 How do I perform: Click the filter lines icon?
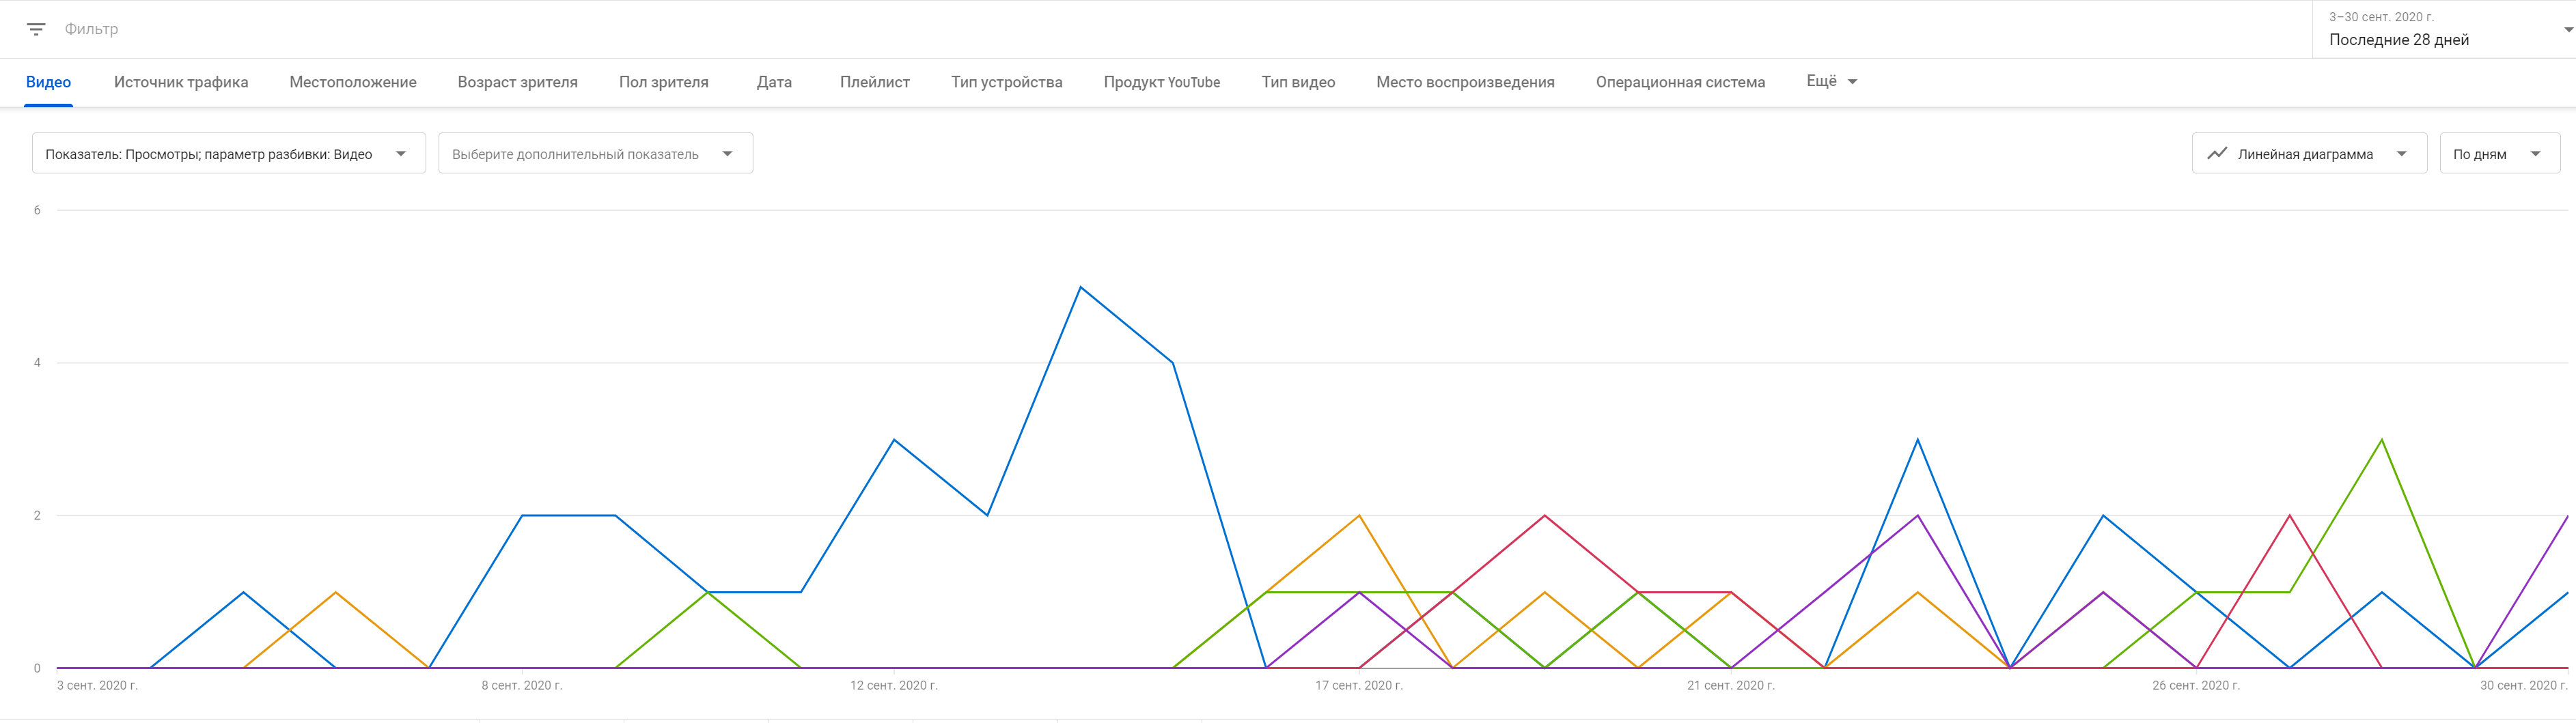pyautogui.click(x=36, y=29)
